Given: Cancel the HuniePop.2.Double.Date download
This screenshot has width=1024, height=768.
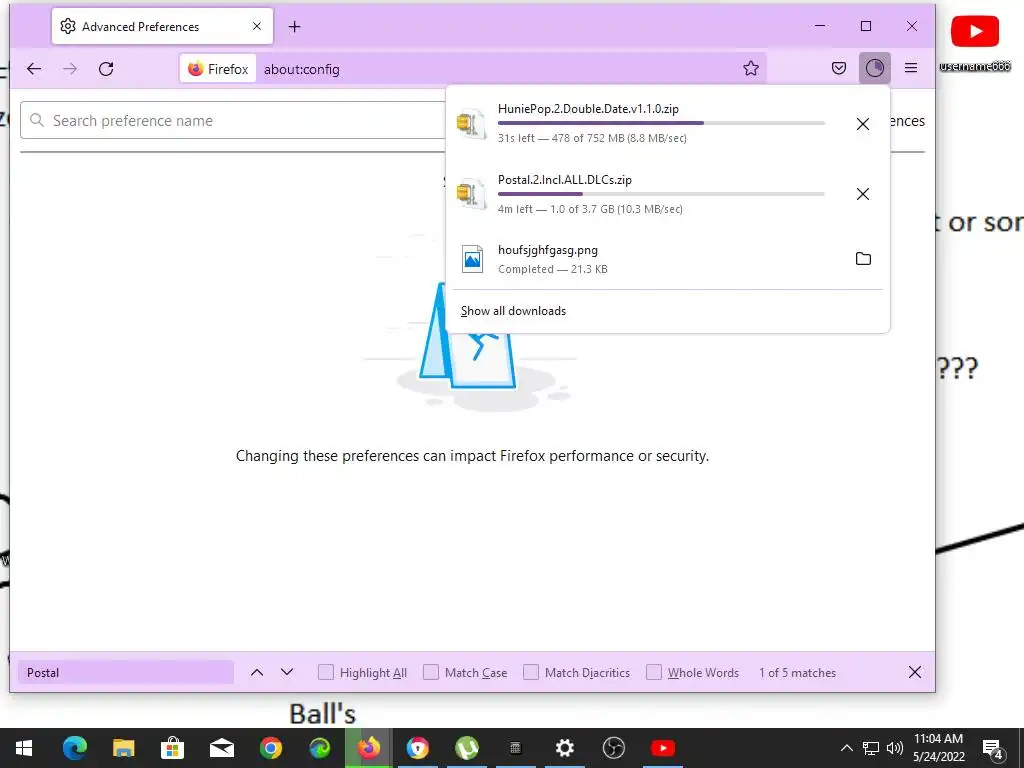Looking at the screenshot, I should click(863, 124).
